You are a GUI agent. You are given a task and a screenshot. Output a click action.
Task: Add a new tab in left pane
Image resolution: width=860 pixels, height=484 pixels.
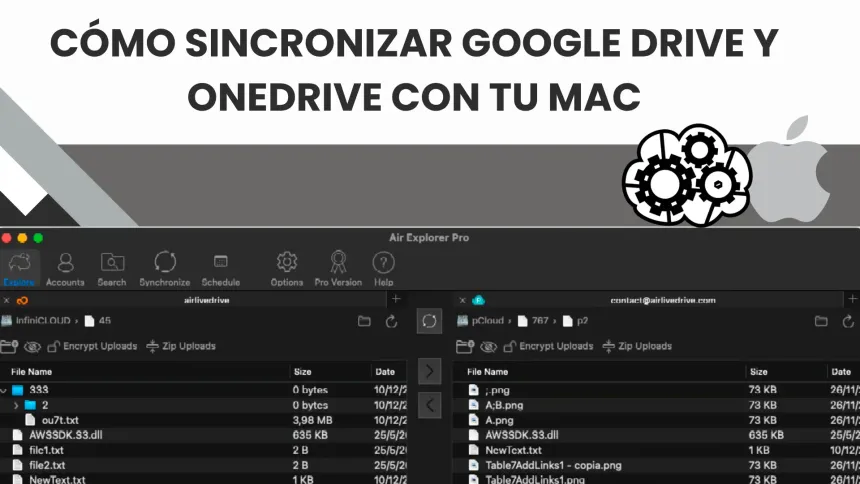pyautogui.click(x=396, y=299)
